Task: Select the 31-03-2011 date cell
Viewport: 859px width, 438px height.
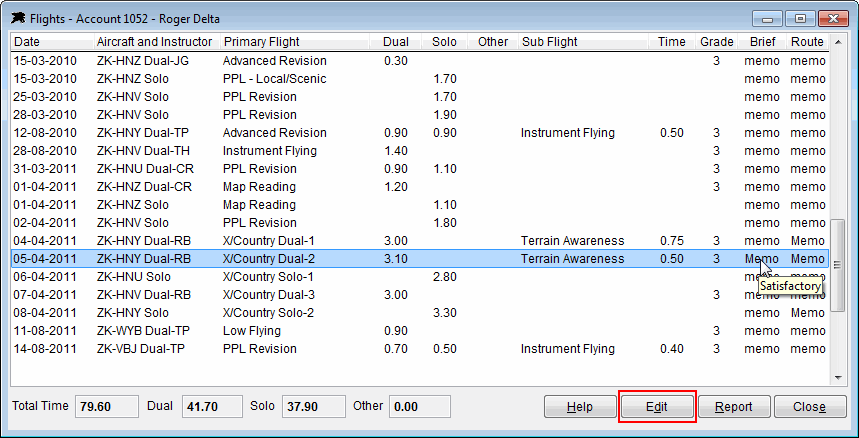Action: 45,169
